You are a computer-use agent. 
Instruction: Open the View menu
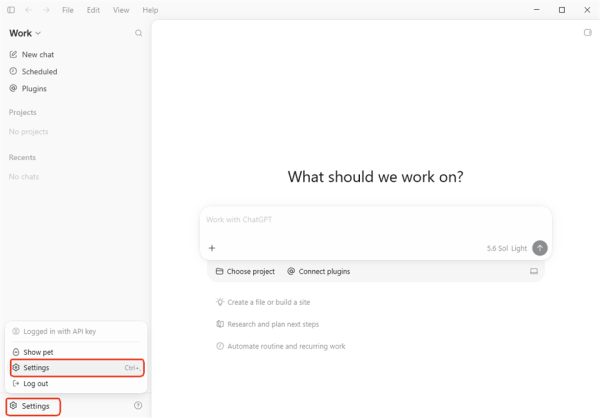point(121,10)
